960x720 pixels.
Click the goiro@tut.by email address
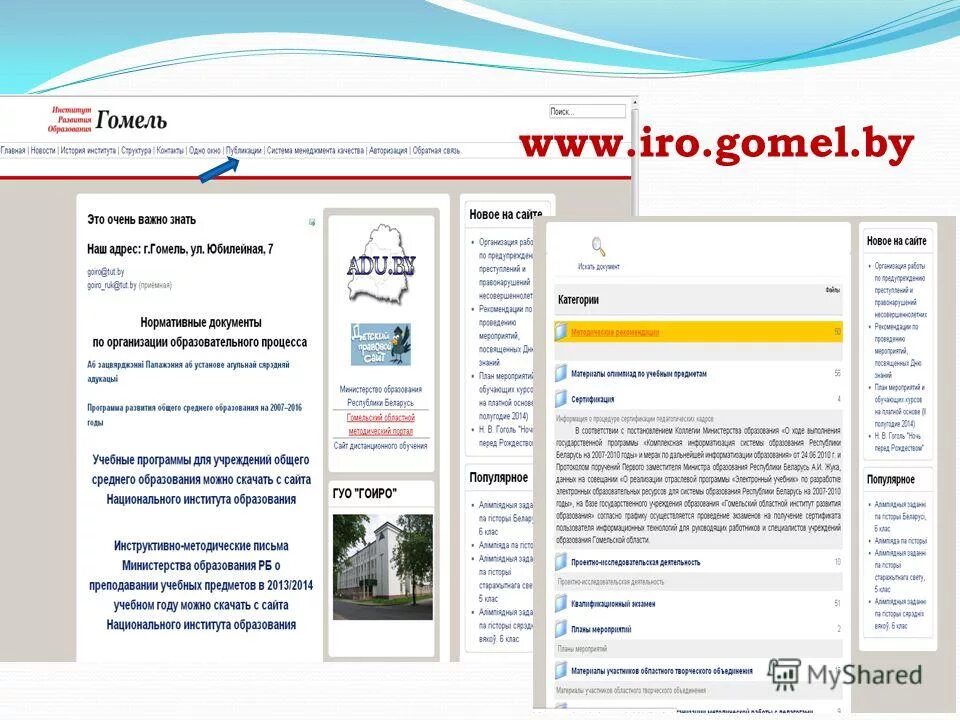(105, 272)
